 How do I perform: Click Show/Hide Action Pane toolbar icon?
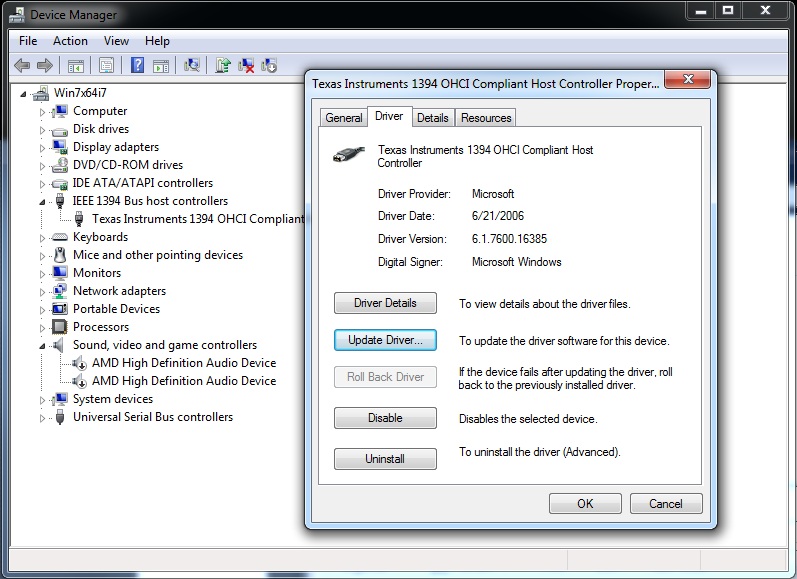(161, 66)
